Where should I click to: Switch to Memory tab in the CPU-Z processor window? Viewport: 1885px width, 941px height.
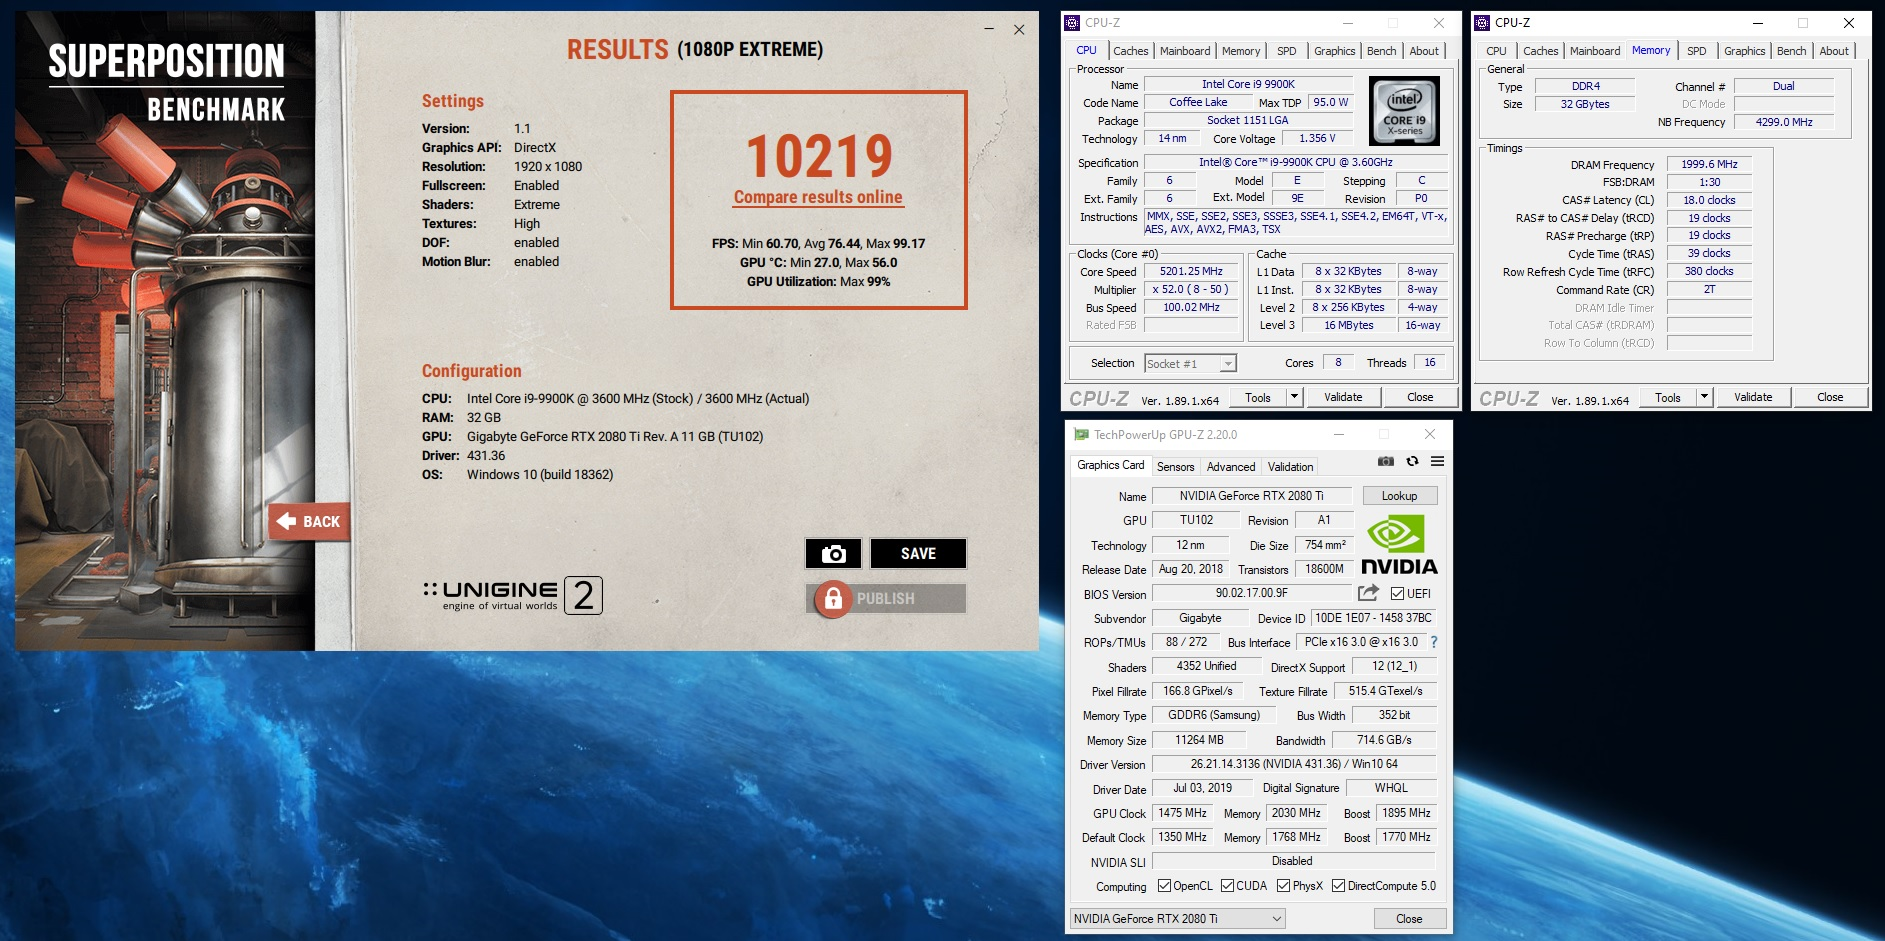[x=1241, y=51]
